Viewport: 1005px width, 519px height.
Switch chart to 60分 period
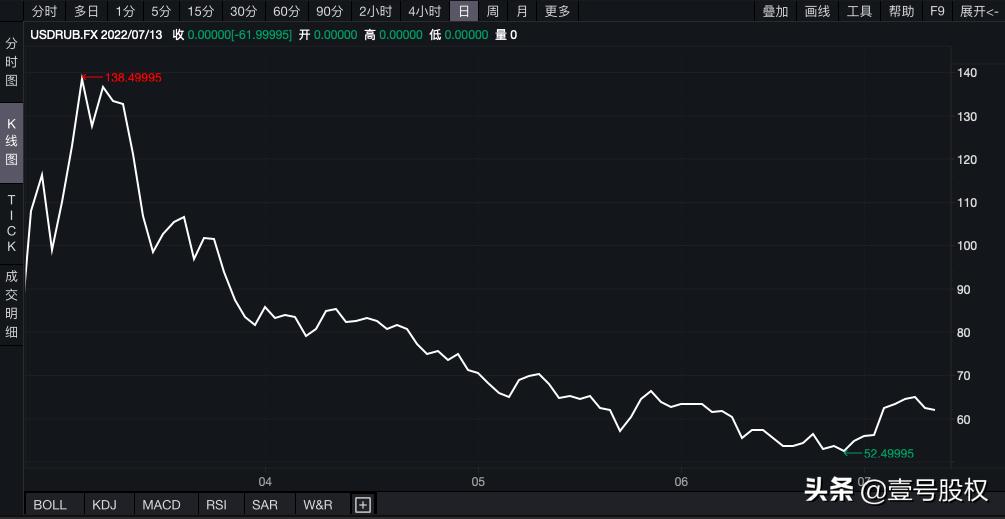tap(286, 11)
